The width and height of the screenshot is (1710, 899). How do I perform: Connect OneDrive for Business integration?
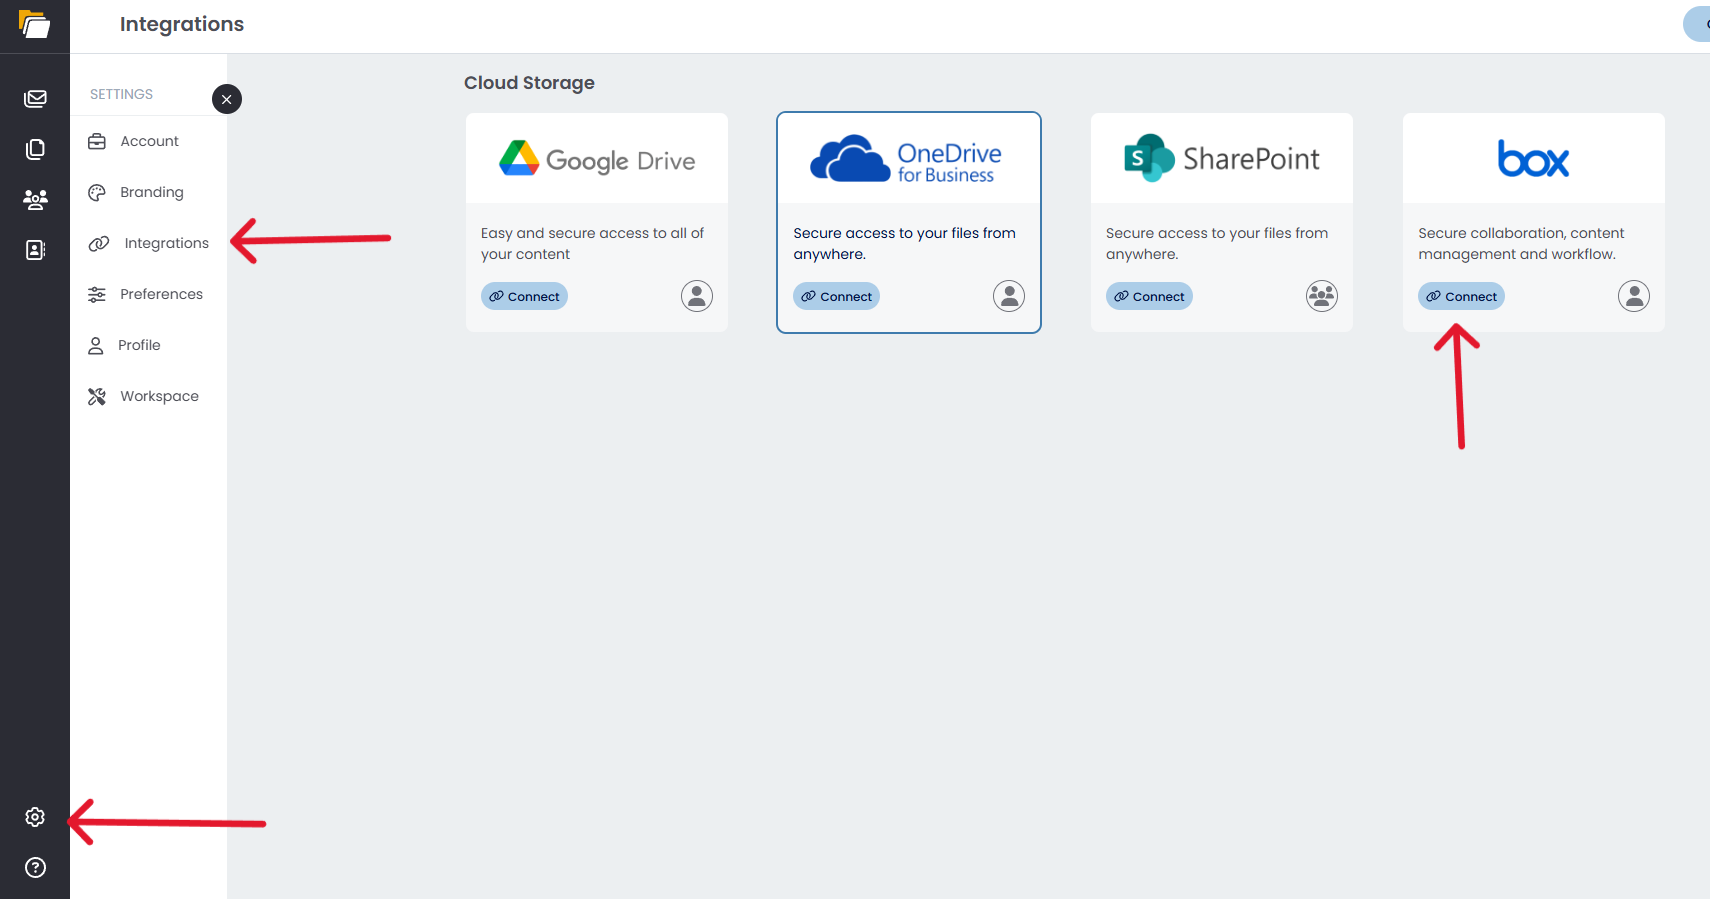point(836,296)
